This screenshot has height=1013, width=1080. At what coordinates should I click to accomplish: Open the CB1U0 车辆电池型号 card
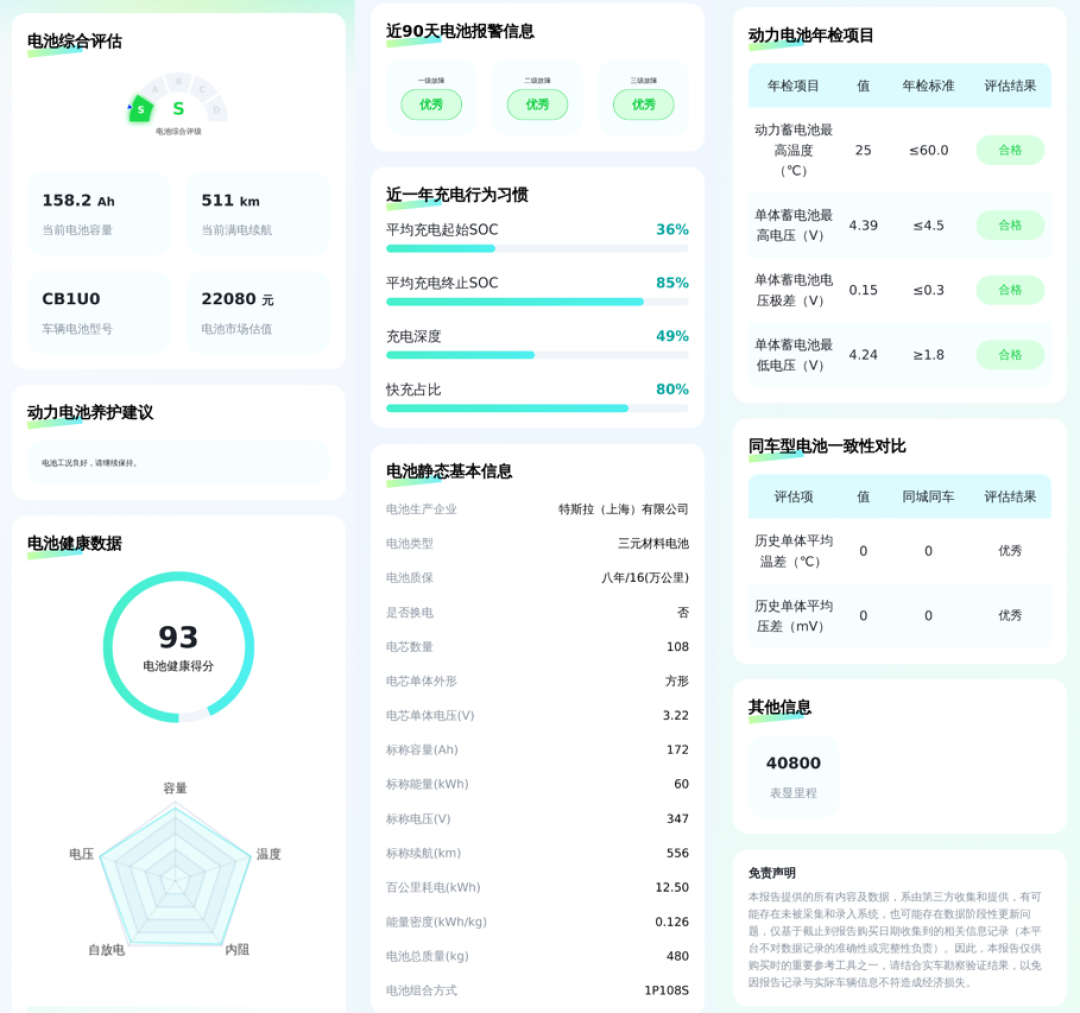tap(98, 313)
